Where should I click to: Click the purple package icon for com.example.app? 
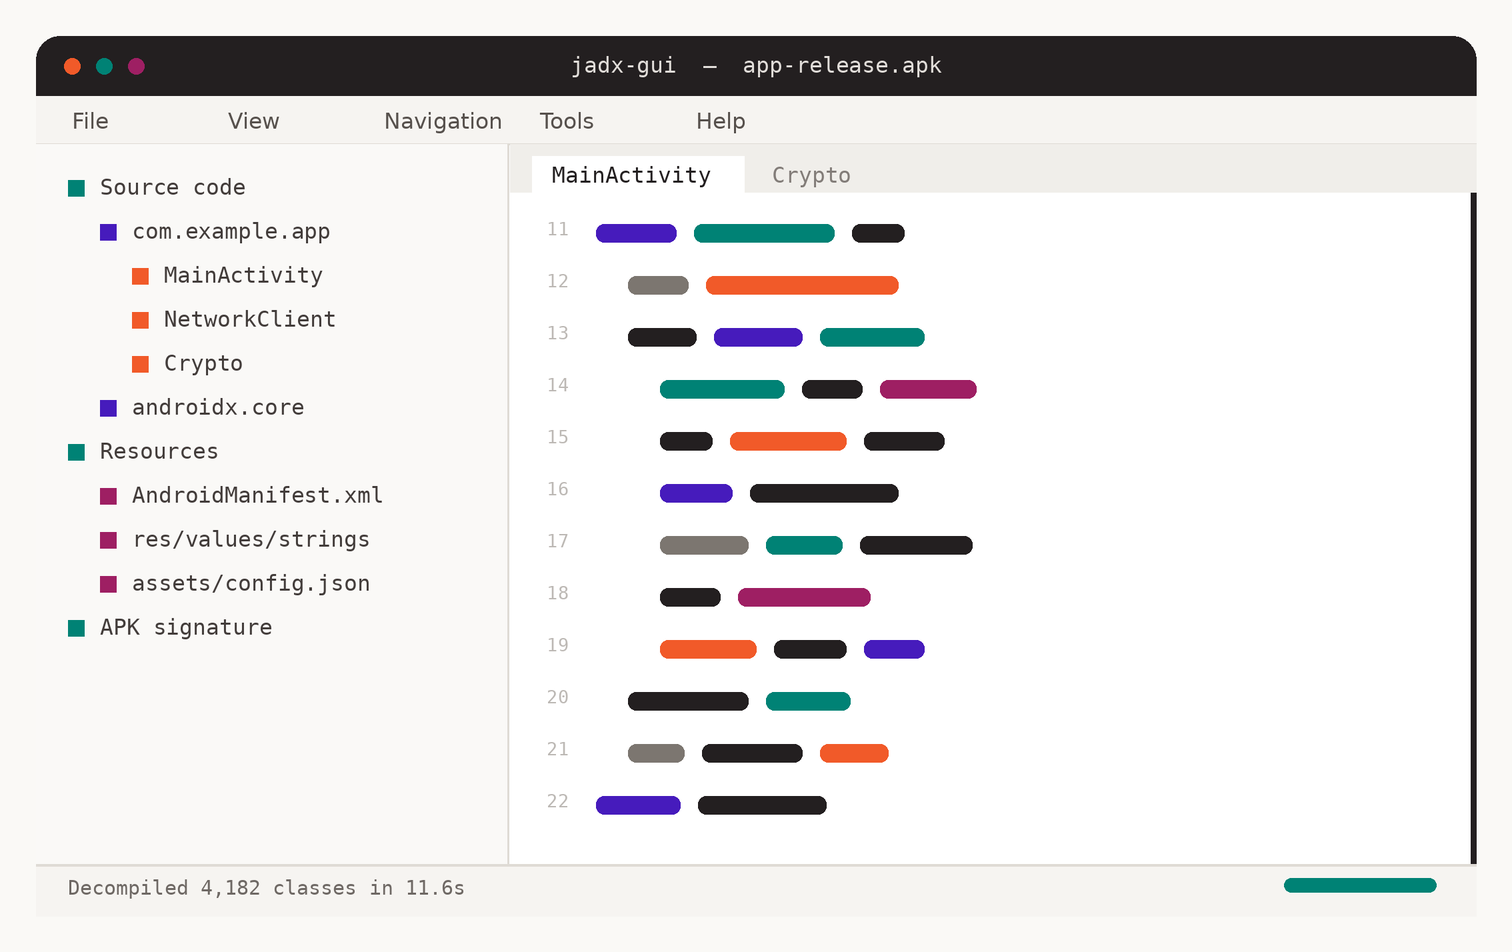pos(108,232)
